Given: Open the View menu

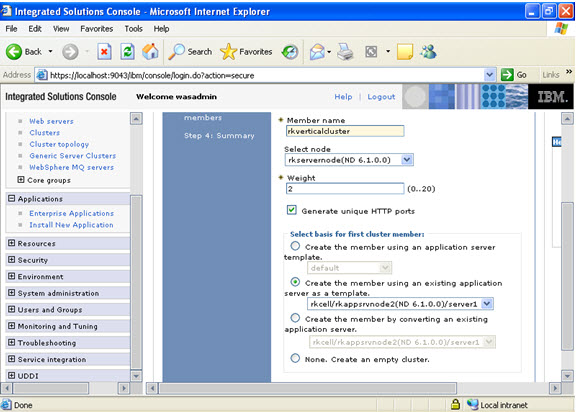Looking at the screenshot, I should (x=61, y=29).
